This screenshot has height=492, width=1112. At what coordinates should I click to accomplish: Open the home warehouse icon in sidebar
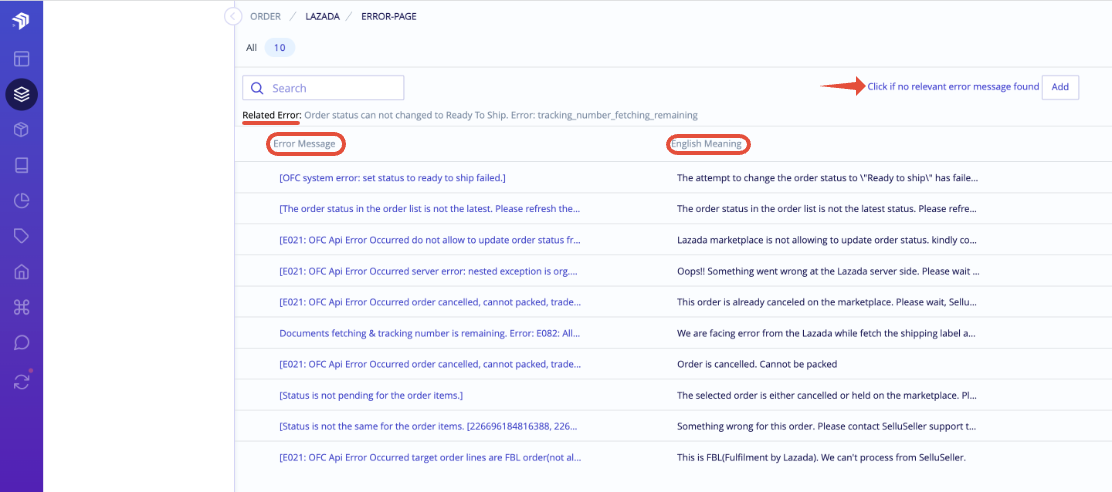coord(21,272)
